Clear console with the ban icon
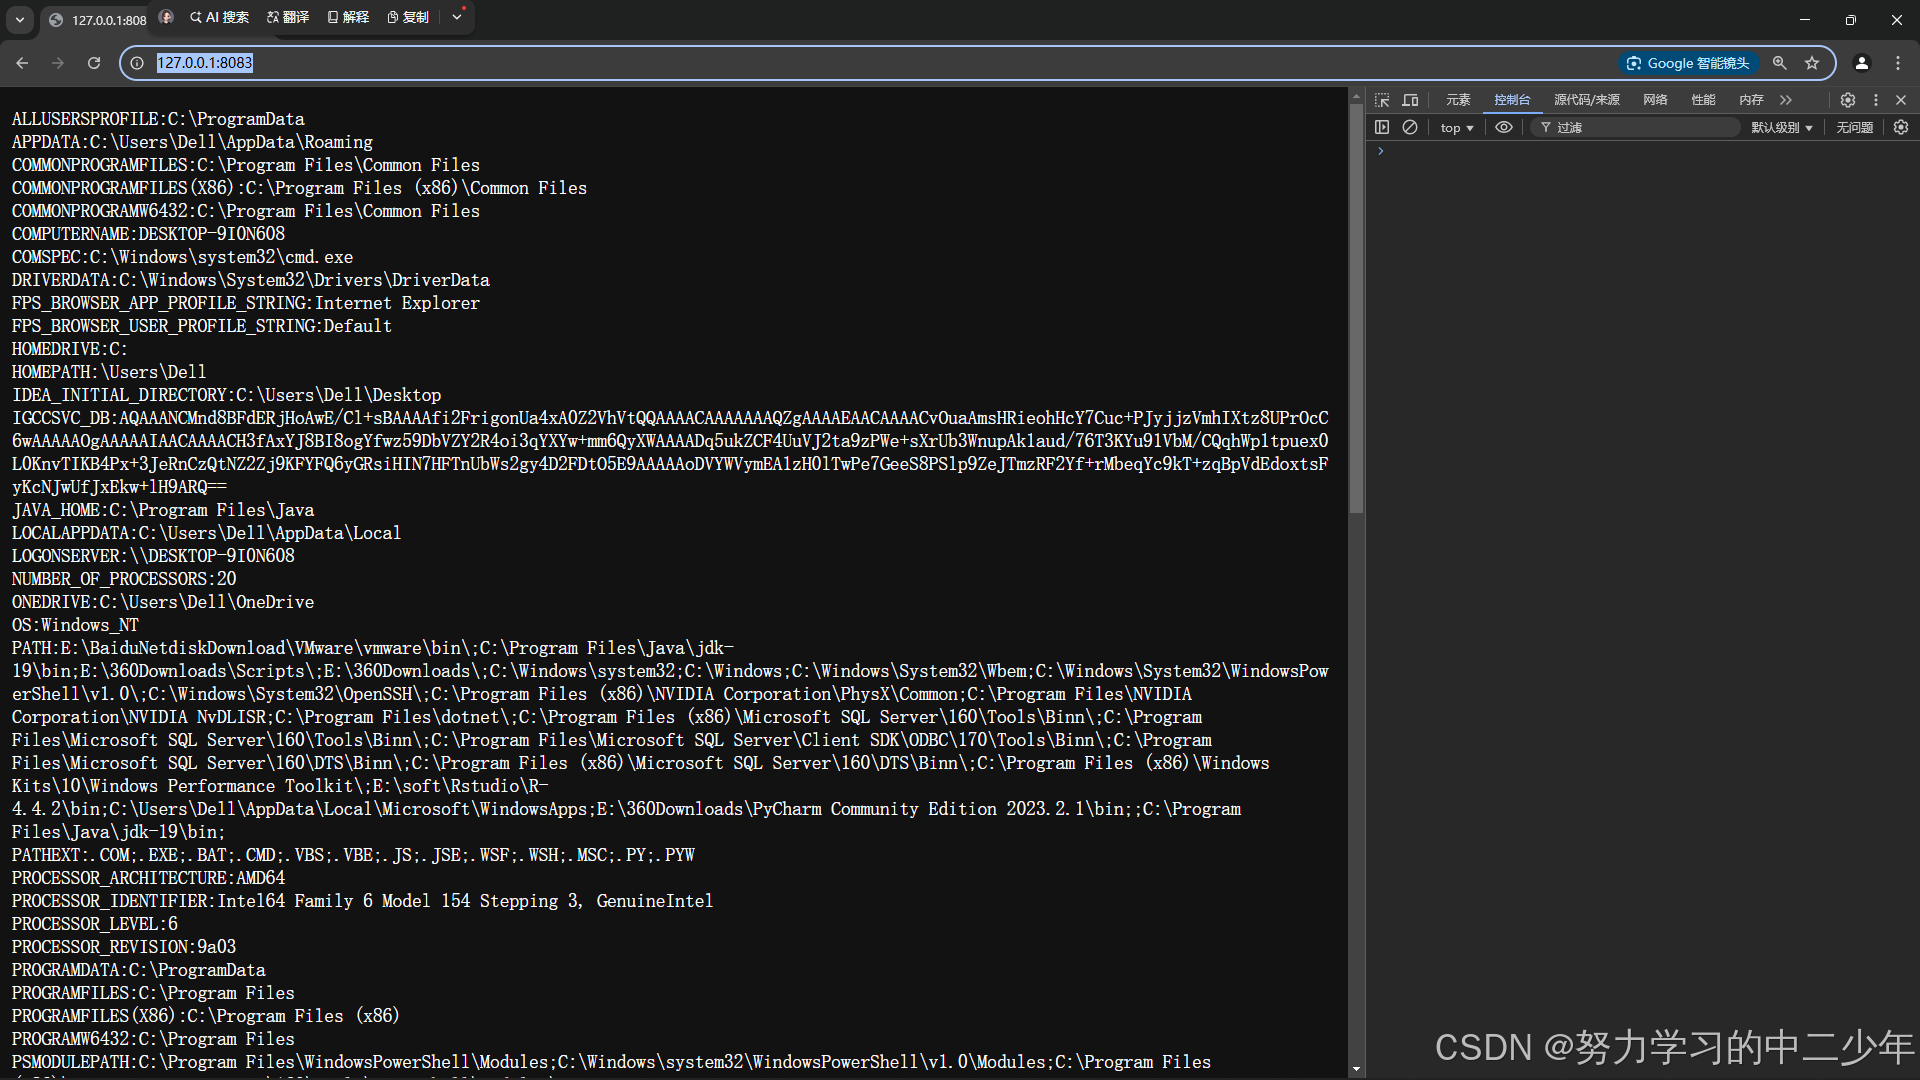The width and height of the screenshot is (1920, 1080). point(1410,127)
